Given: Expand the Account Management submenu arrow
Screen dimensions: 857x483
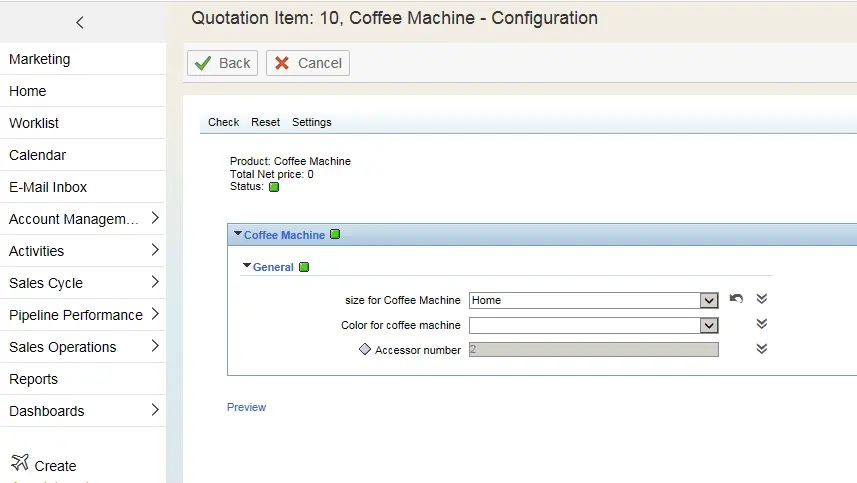Looking at the screenshot, I should click(155, 219).
